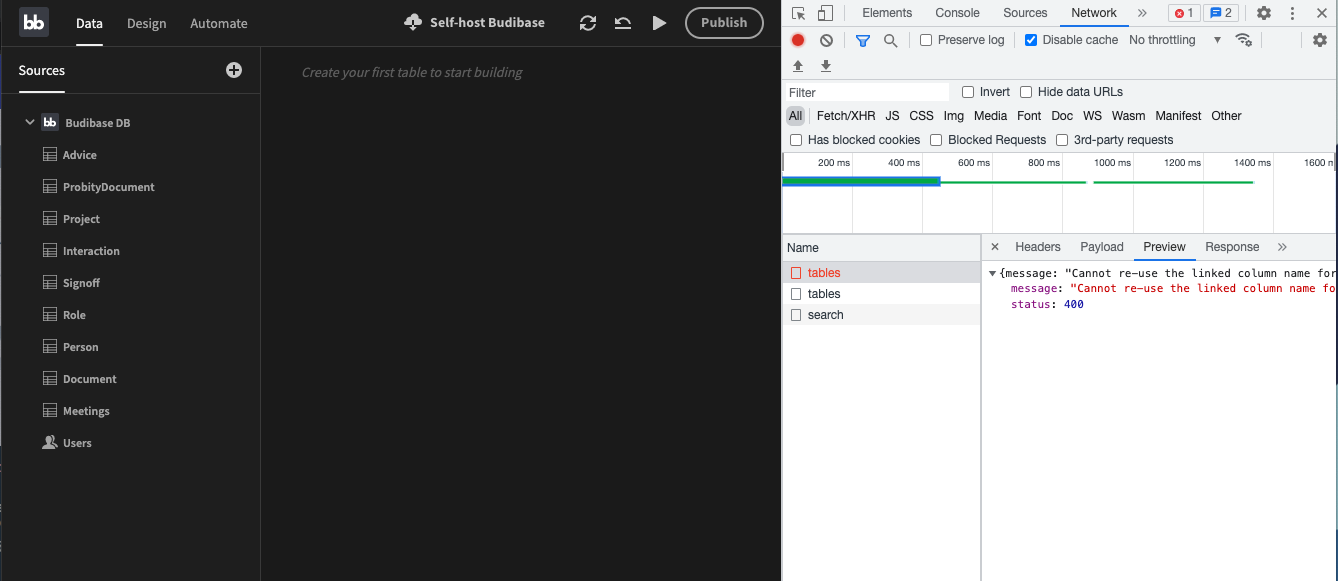This screenshot has height=581, width=1338.
Task: Stop recording network log
Action: (x=798, y=40)
